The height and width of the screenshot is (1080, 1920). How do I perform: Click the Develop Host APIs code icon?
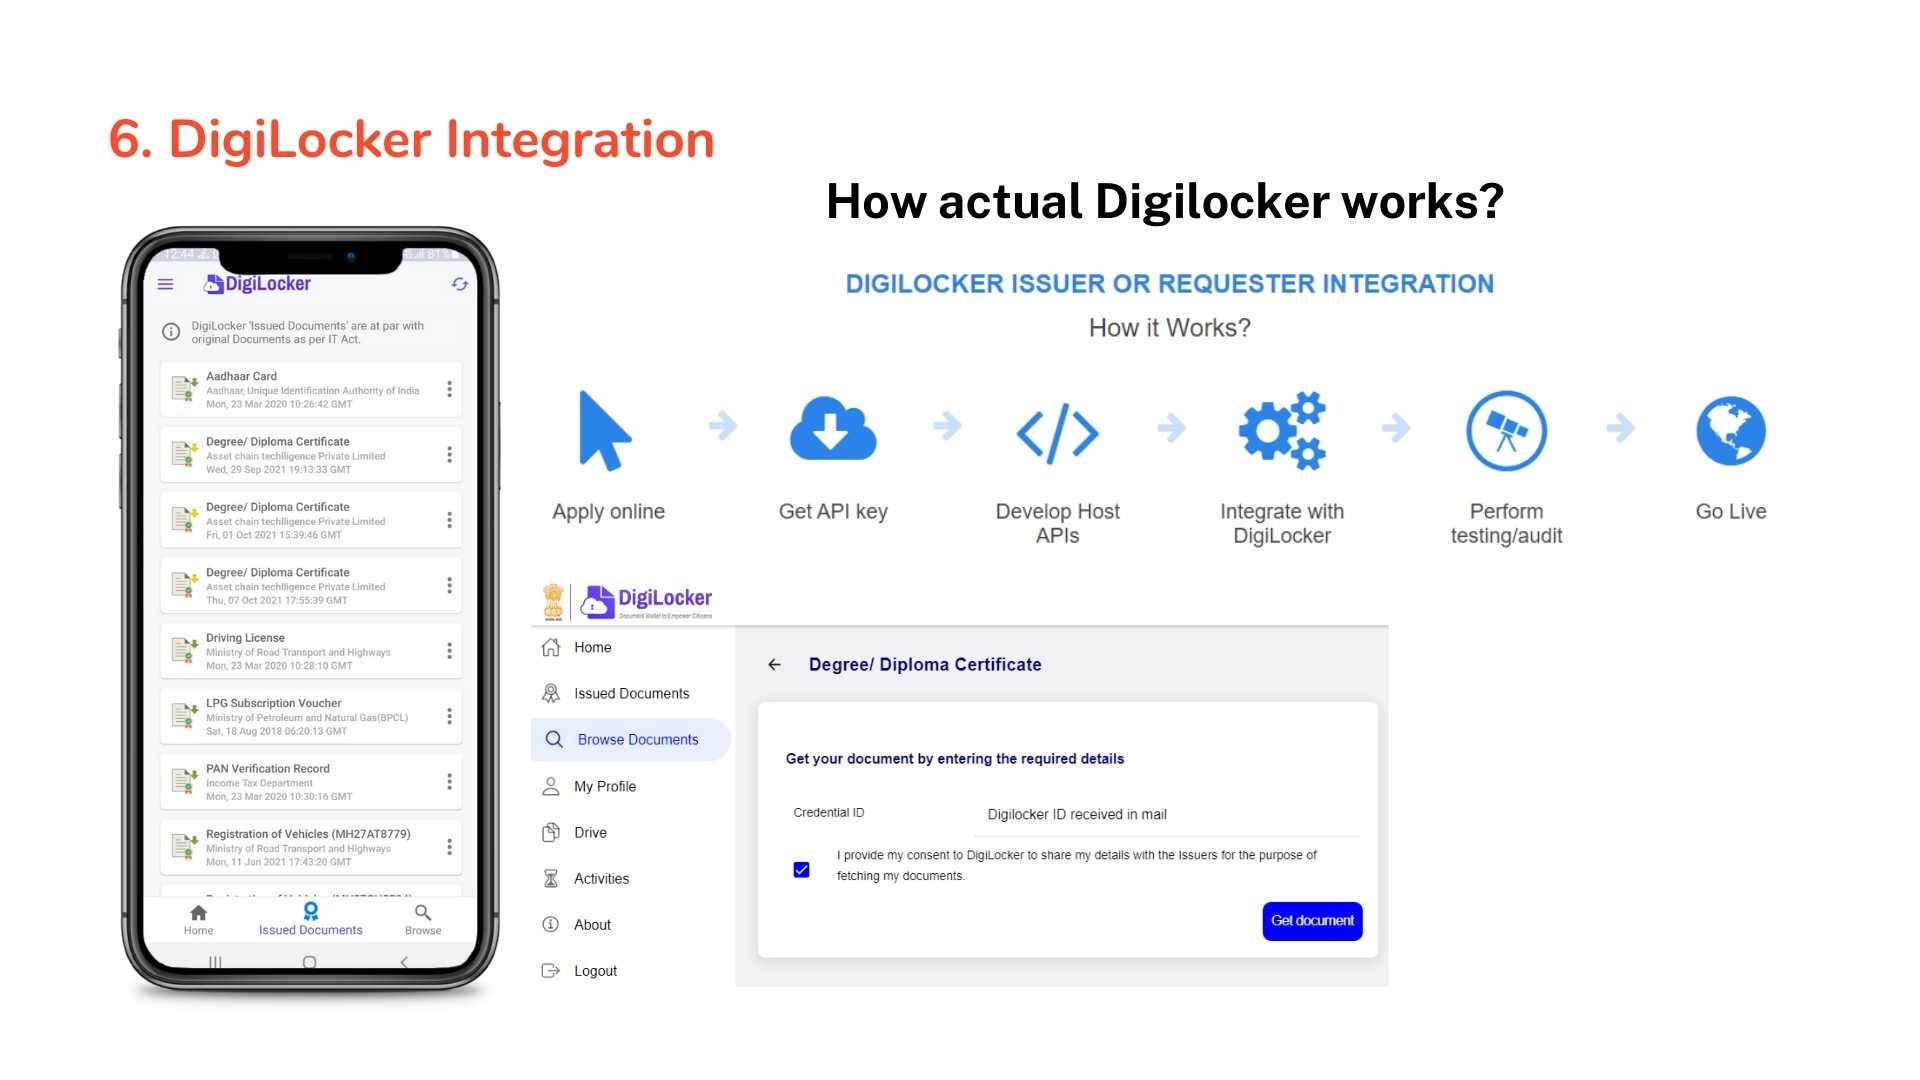[x=1057, y=433]
